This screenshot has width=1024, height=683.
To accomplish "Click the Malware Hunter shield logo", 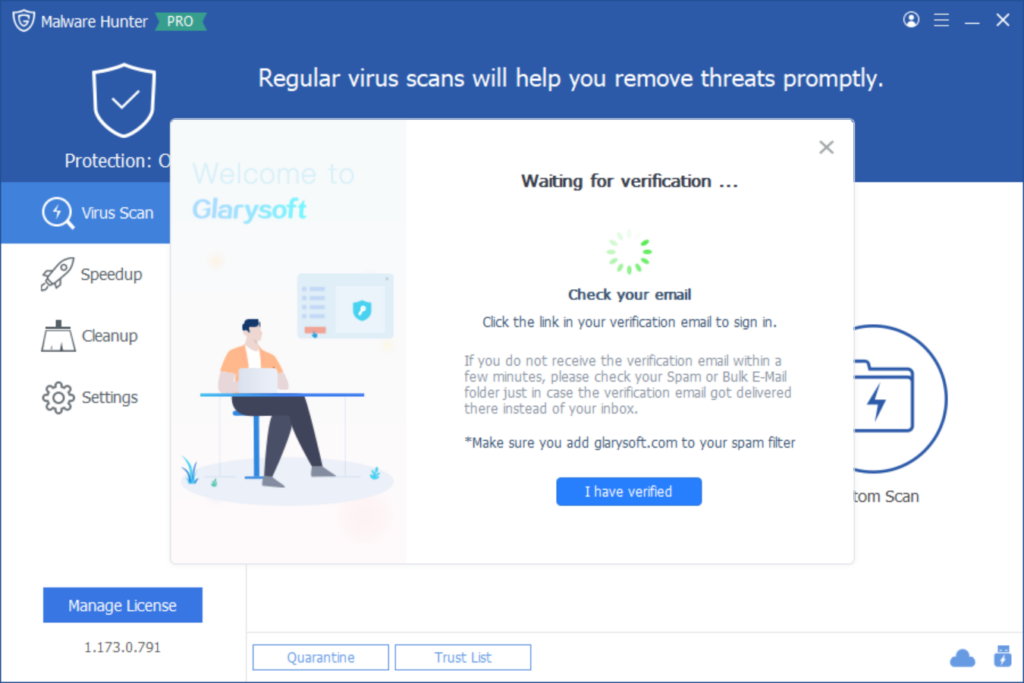I will 24,20.
